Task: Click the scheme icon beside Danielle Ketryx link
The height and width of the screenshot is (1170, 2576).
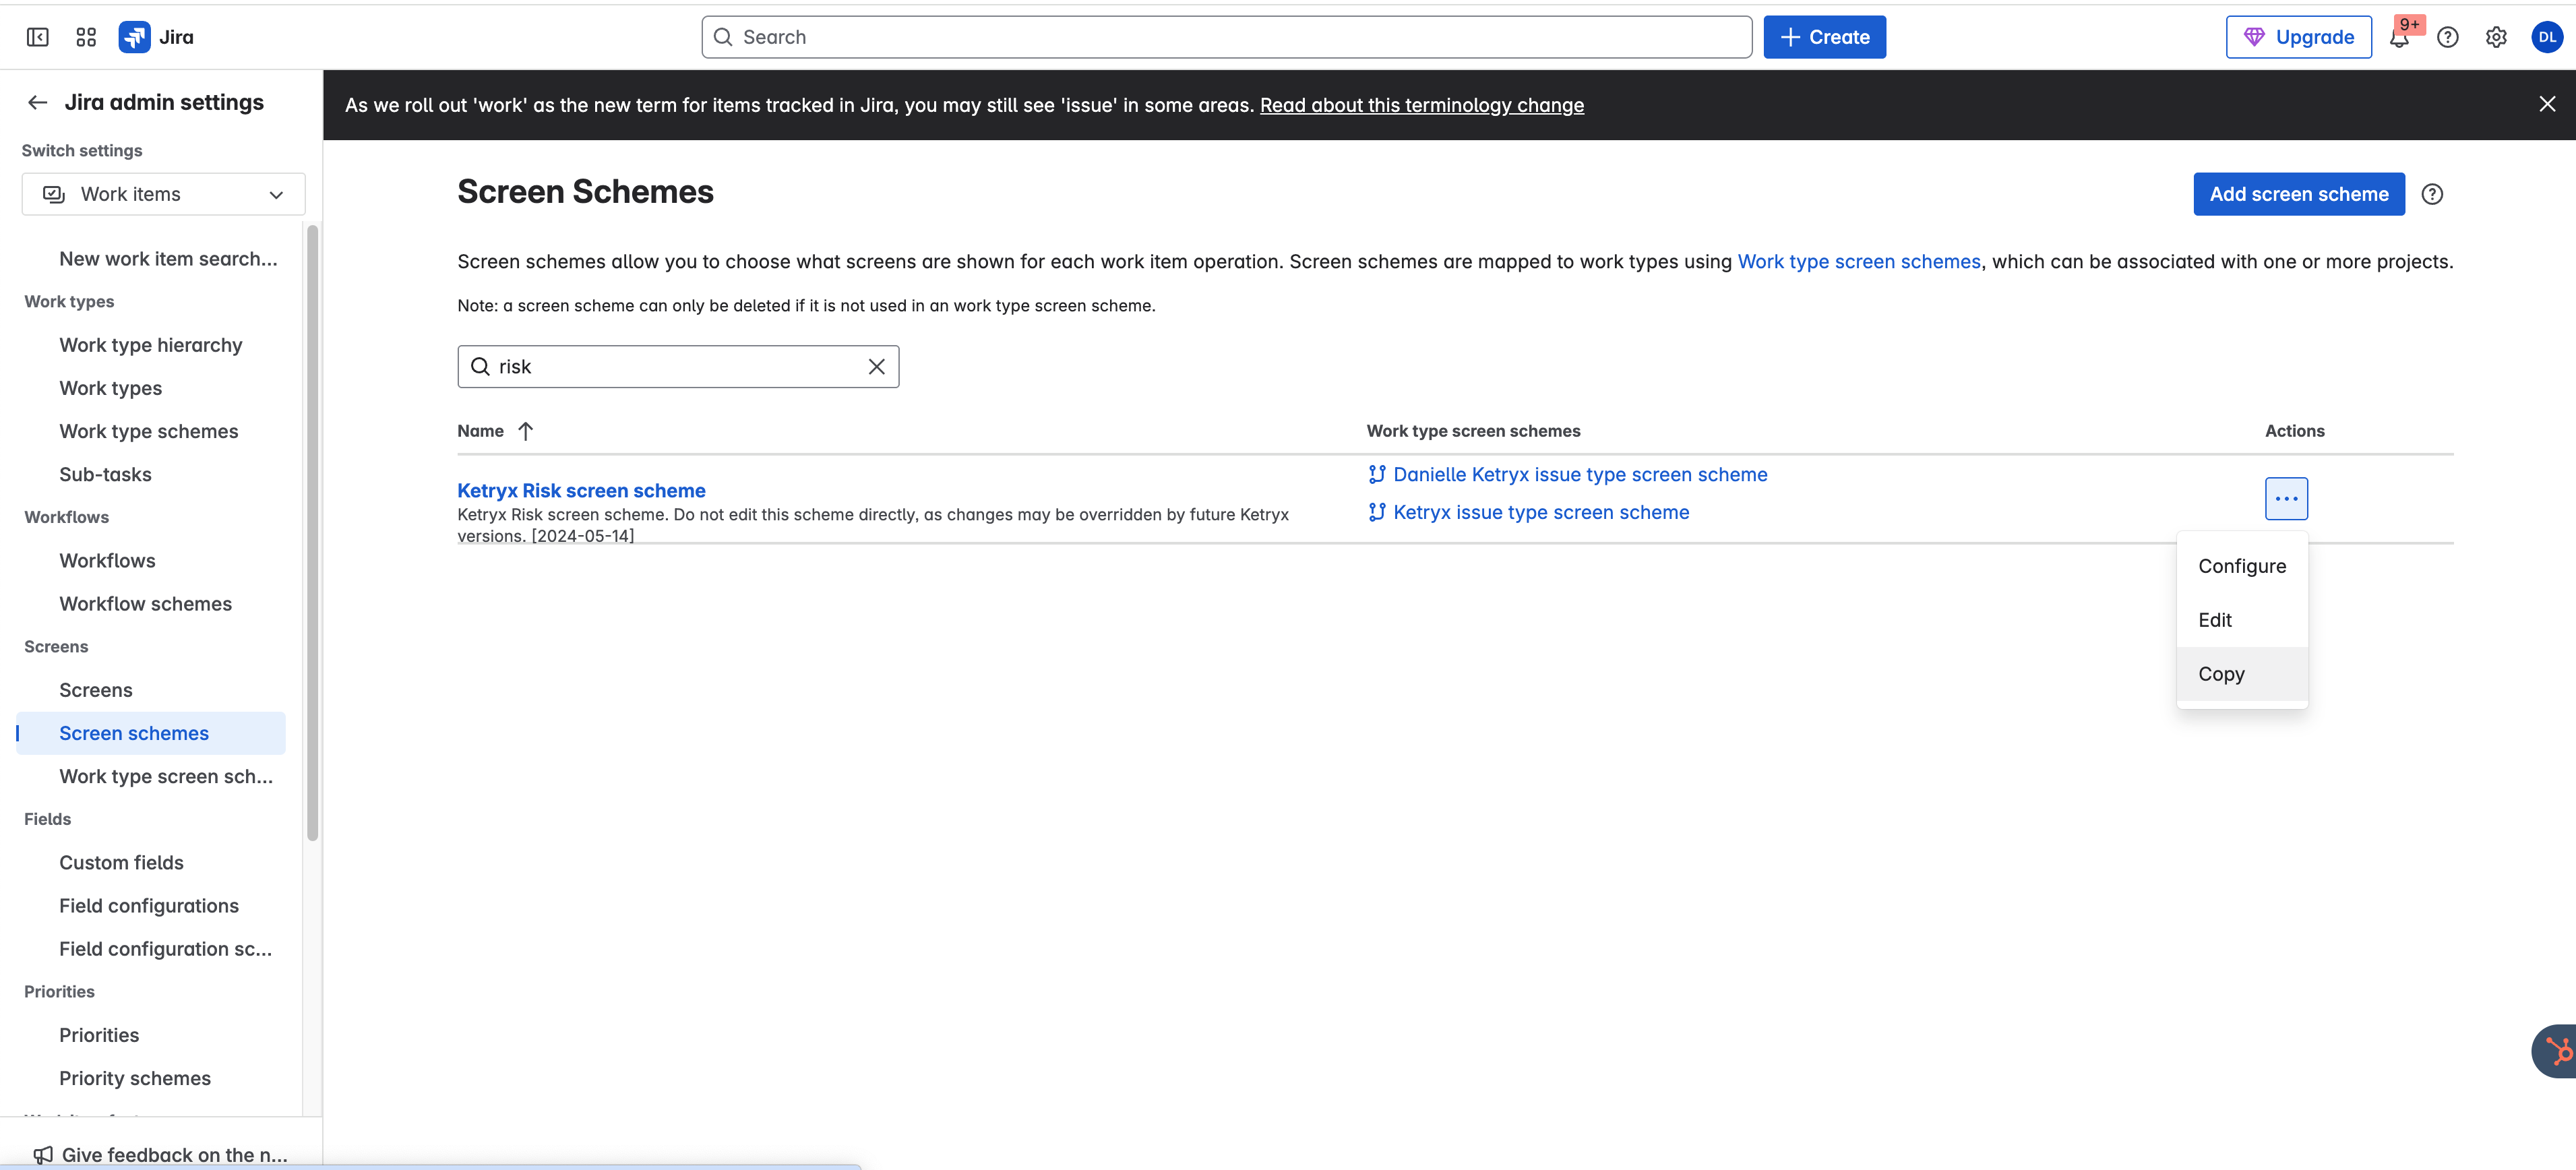Action: 1377,475
